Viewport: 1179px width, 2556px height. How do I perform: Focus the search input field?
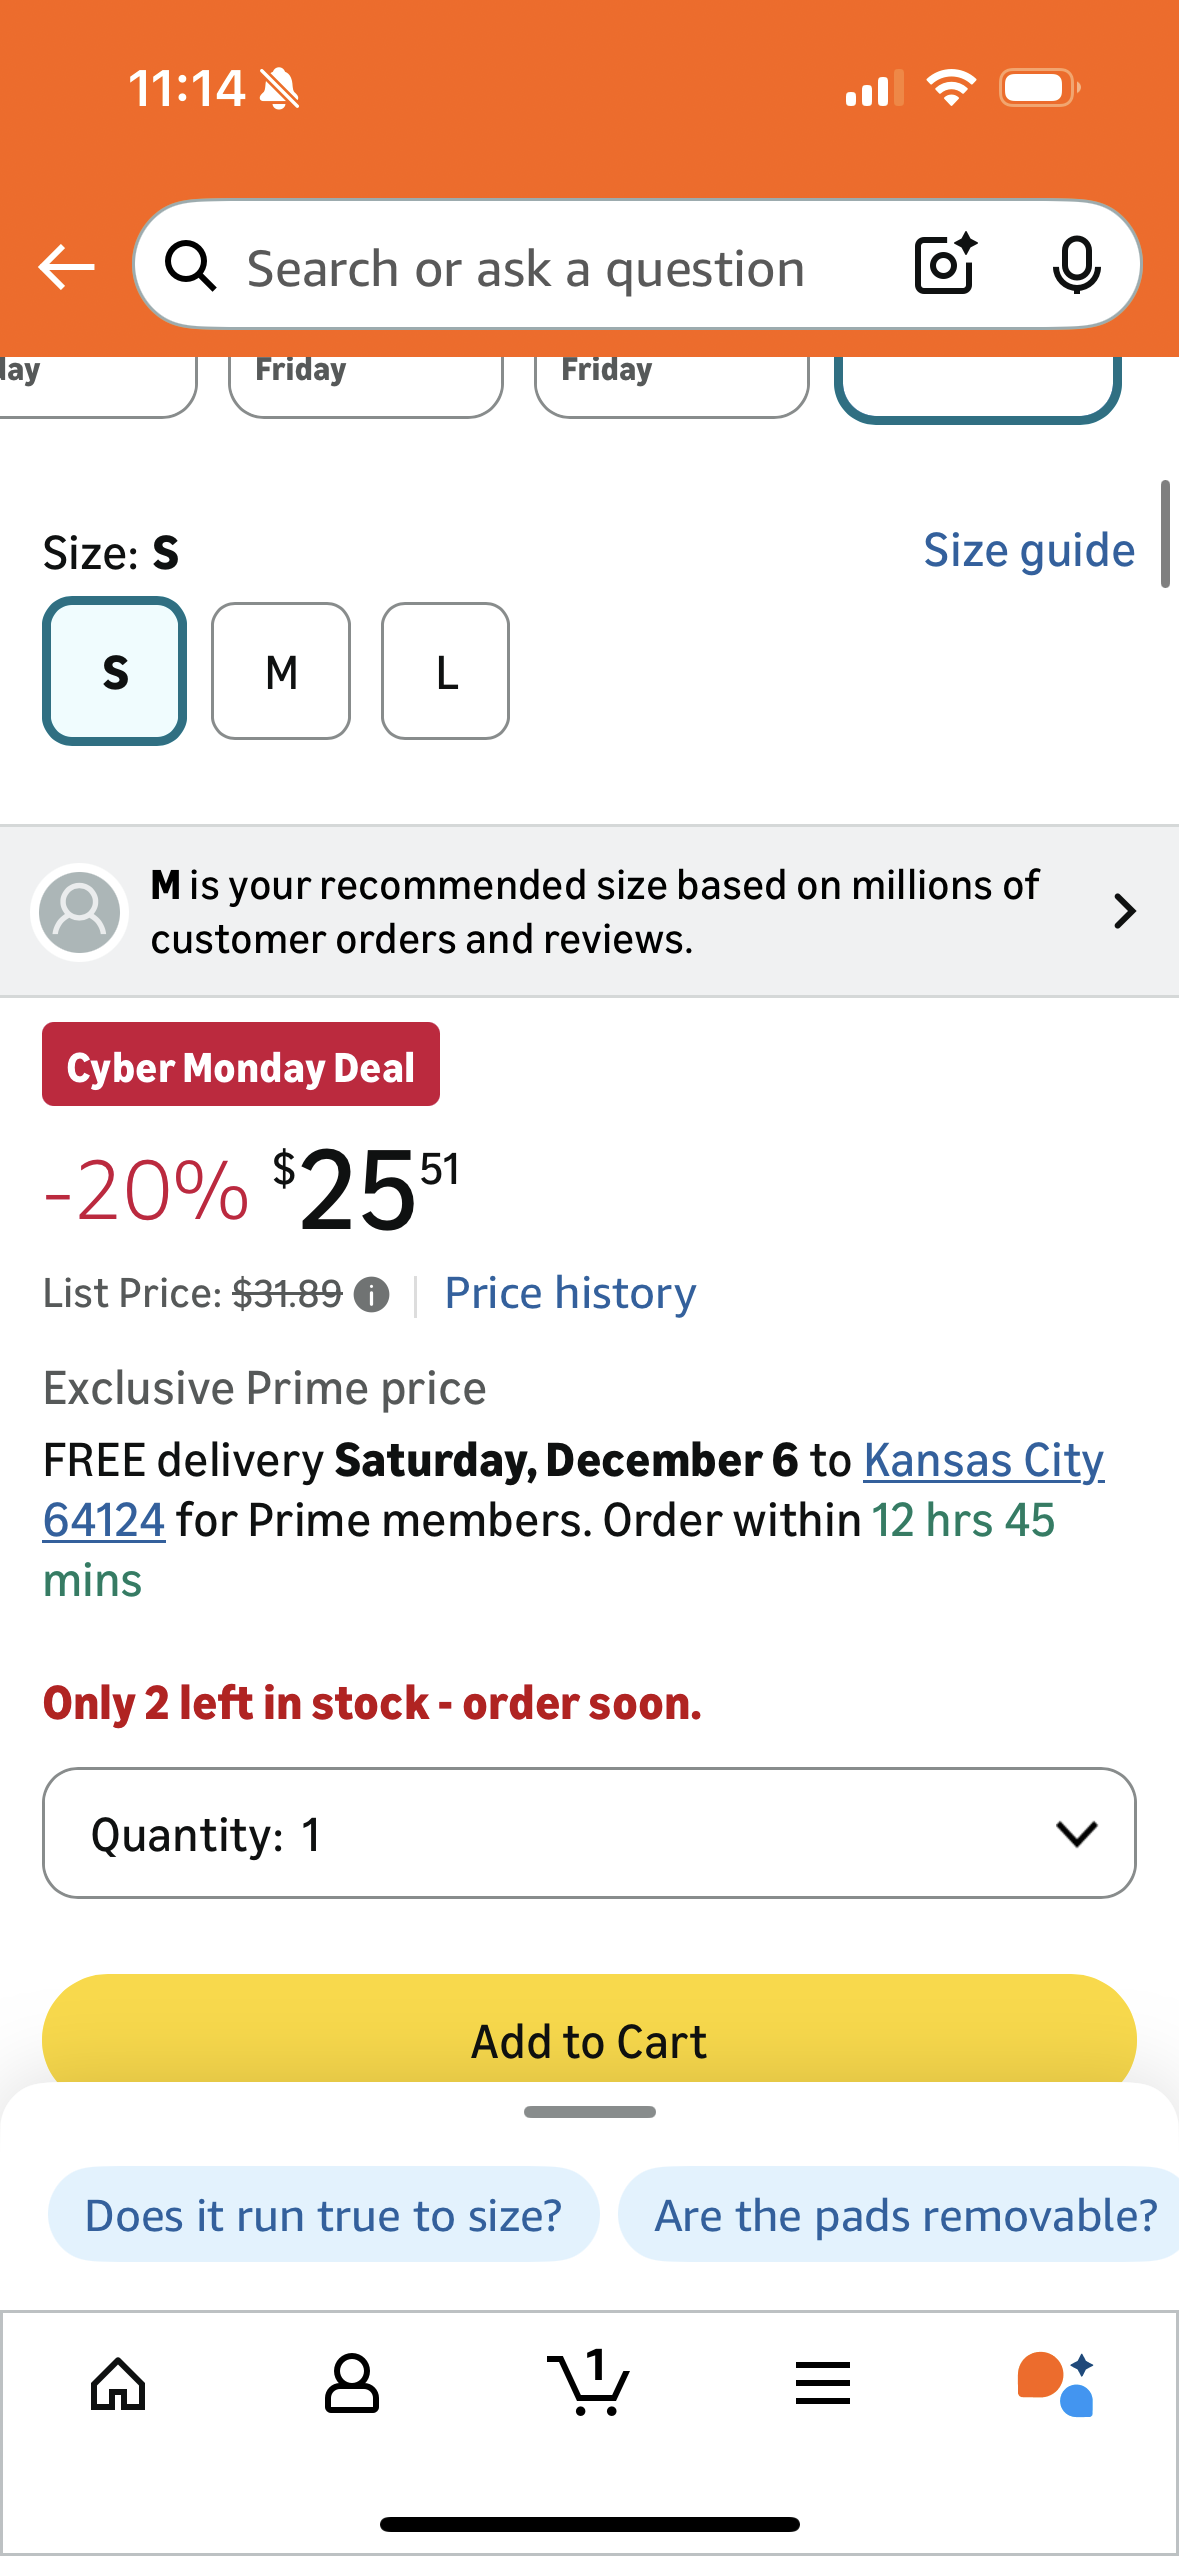tap(560, 268)
